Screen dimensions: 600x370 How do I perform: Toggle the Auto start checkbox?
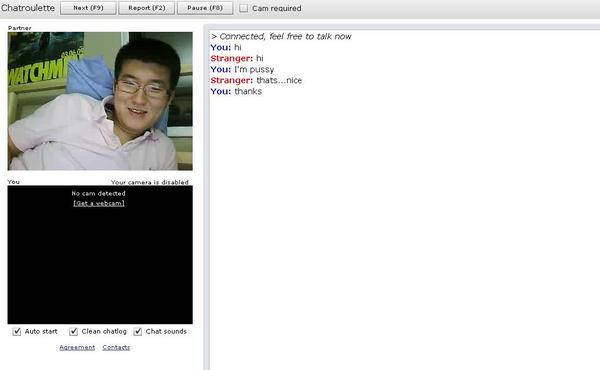click(x=17, y=331)
